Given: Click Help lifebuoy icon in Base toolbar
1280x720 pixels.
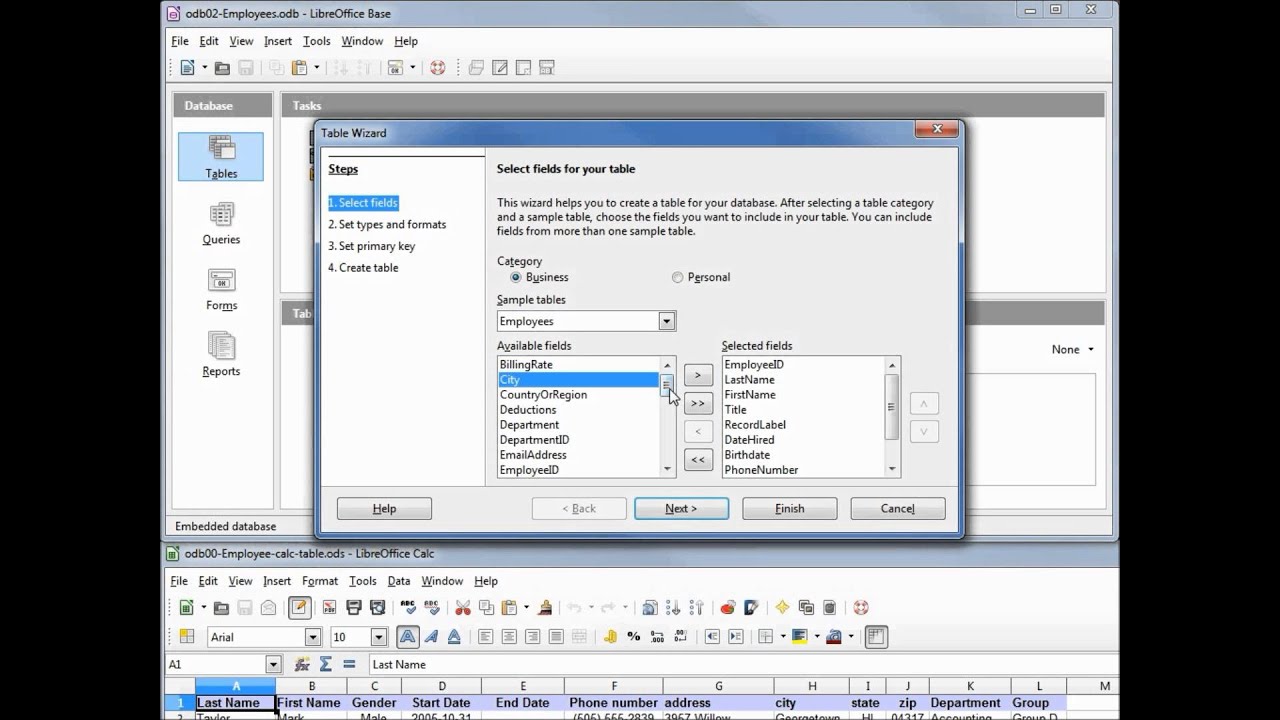Looking at the screenshot, I should point(437,68).
